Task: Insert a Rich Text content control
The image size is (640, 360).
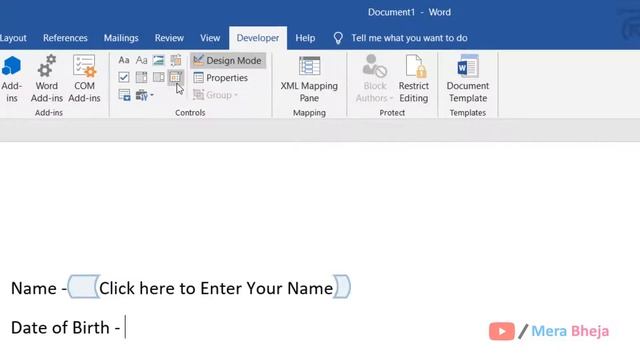Action: [x=124, y=60]
